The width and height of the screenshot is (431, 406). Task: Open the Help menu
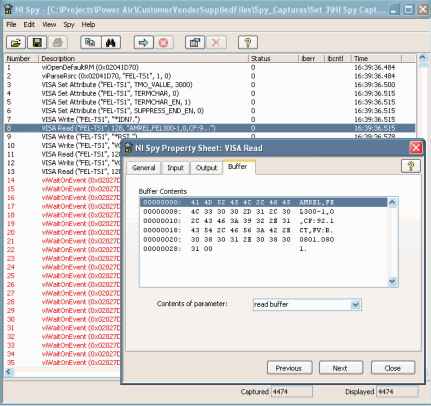88,25
